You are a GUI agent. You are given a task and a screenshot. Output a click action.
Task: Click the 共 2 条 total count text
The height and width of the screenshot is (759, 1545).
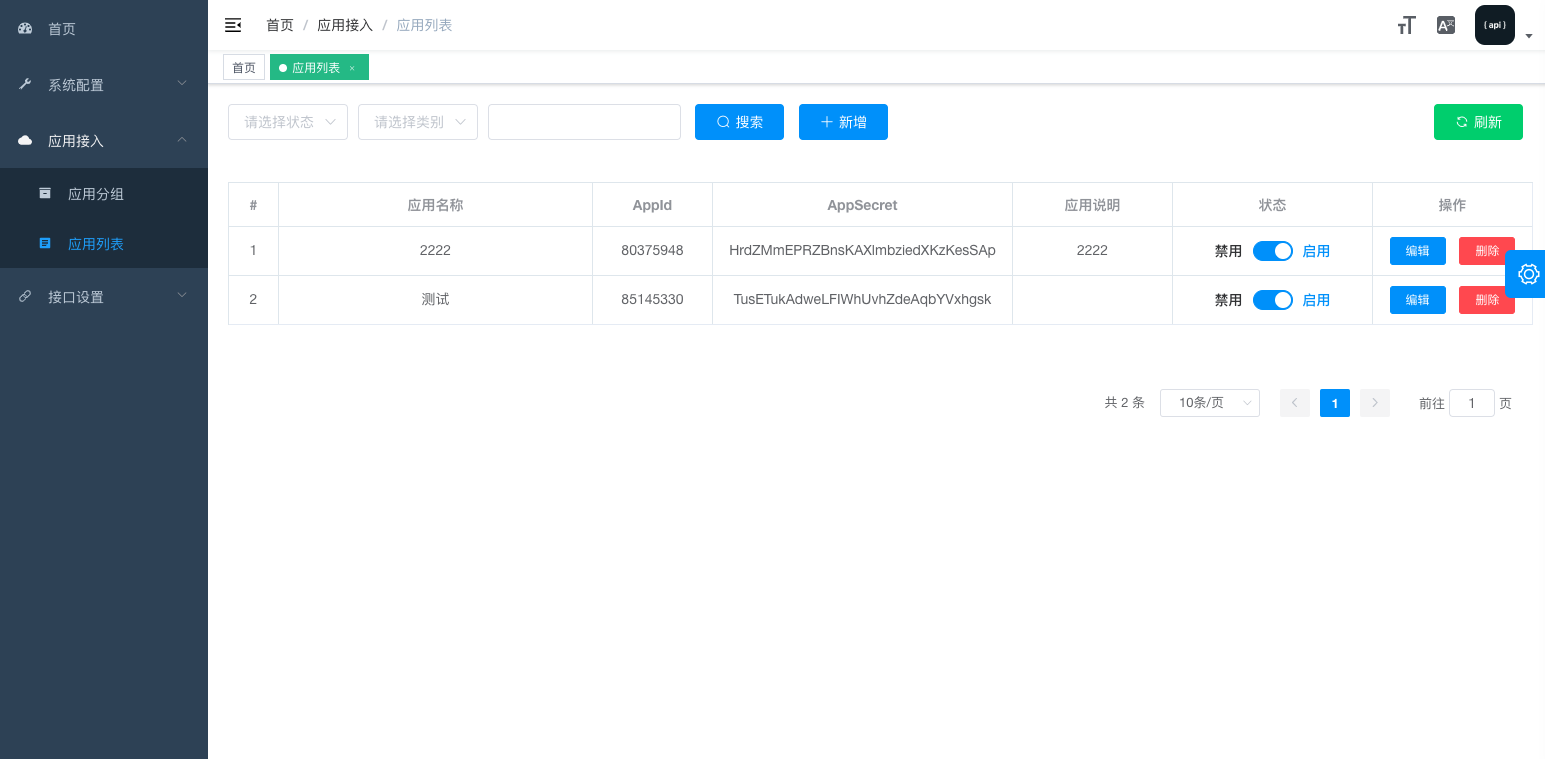click(x=1124, y=403)
